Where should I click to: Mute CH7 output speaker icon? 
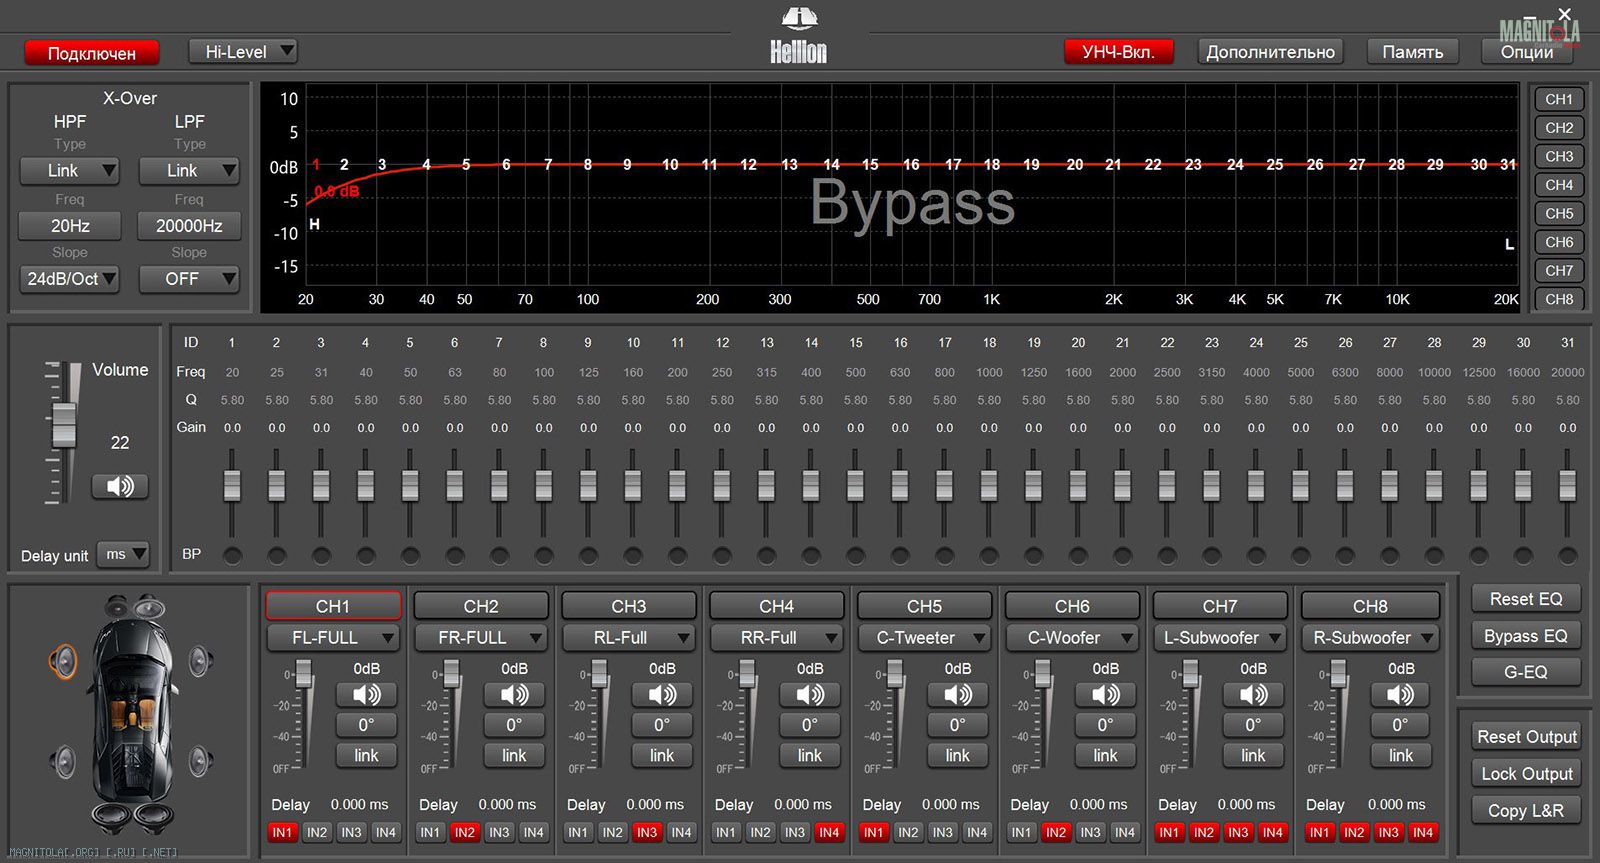1254,694
